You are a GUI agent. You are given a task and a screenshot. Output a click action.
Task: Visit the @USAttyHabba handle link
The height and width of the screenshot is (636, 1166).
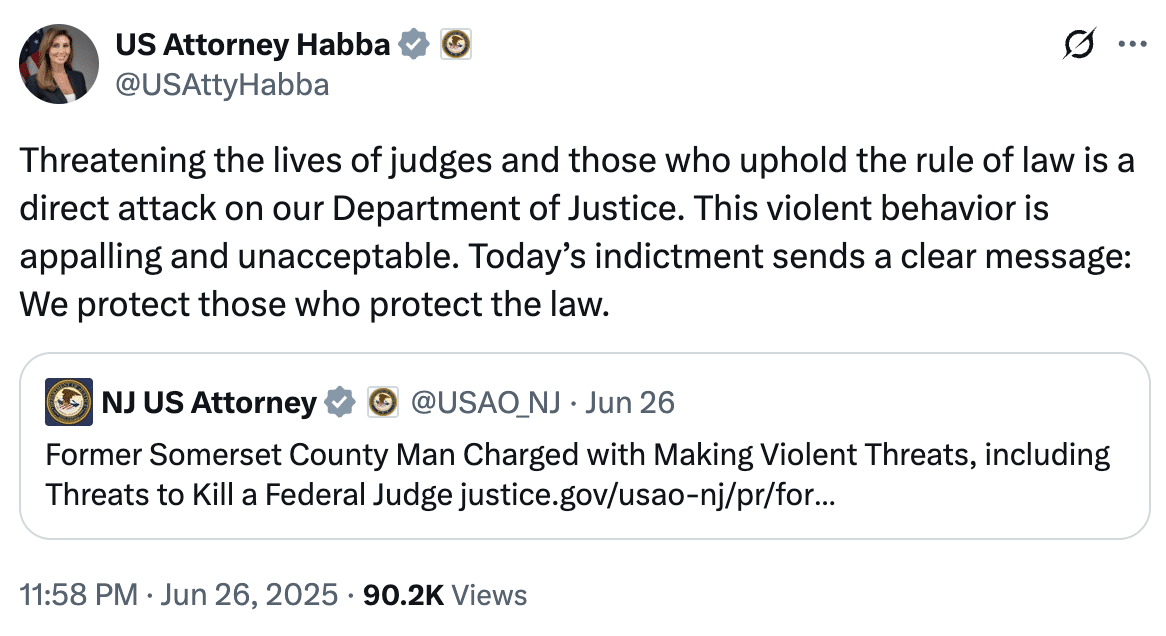222,86
